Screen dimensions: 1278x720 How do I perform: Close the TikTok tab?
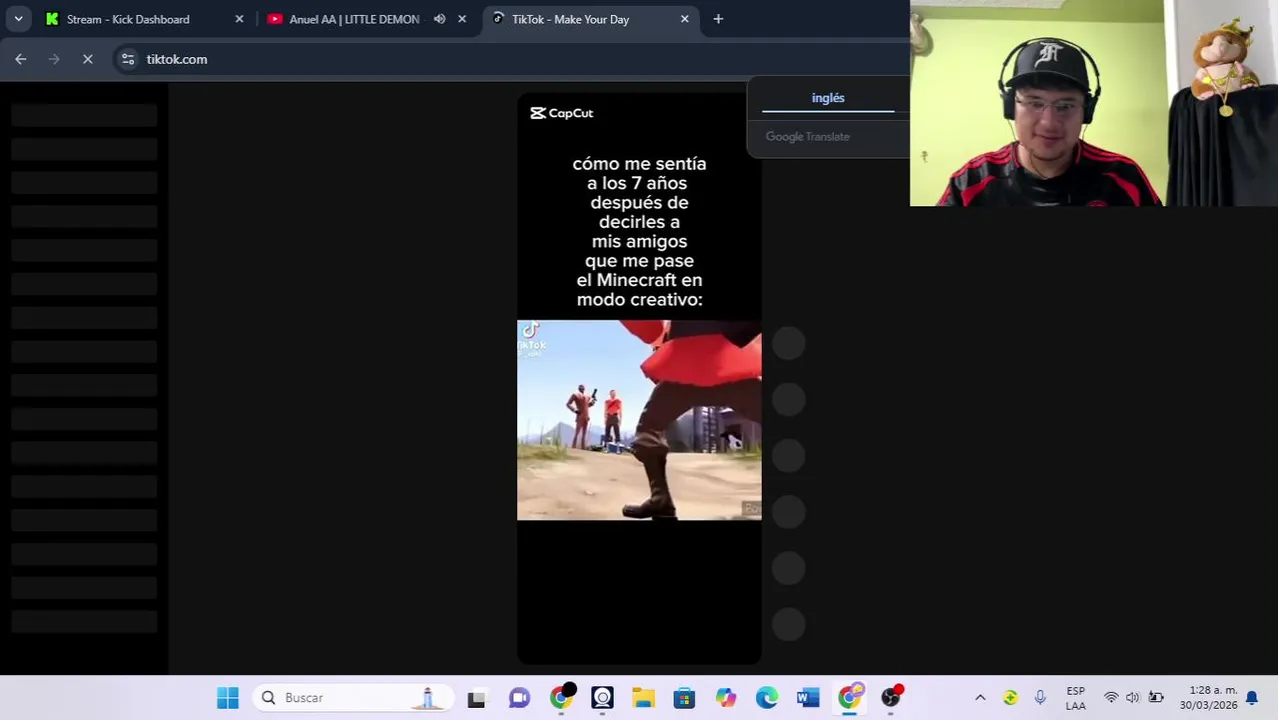(x=685, y=19)
